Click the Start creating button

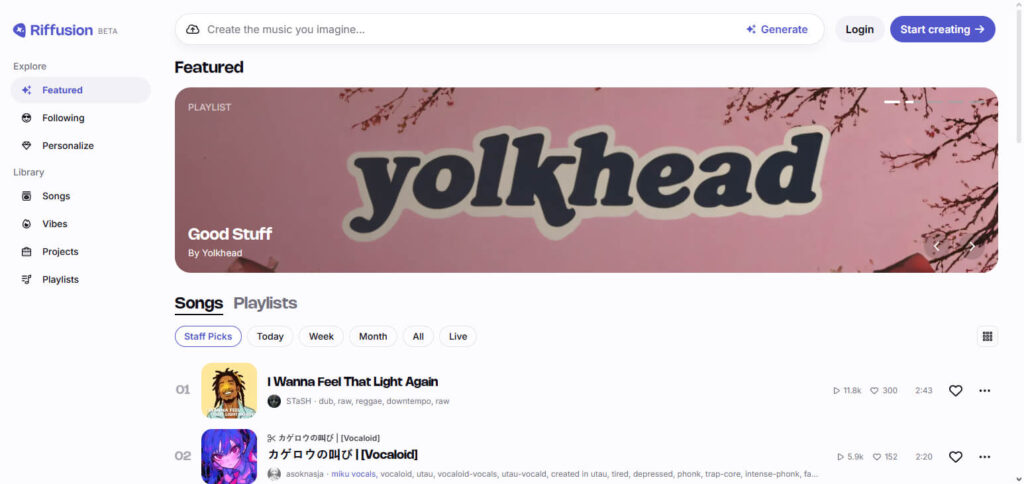(x=942, y=29)
